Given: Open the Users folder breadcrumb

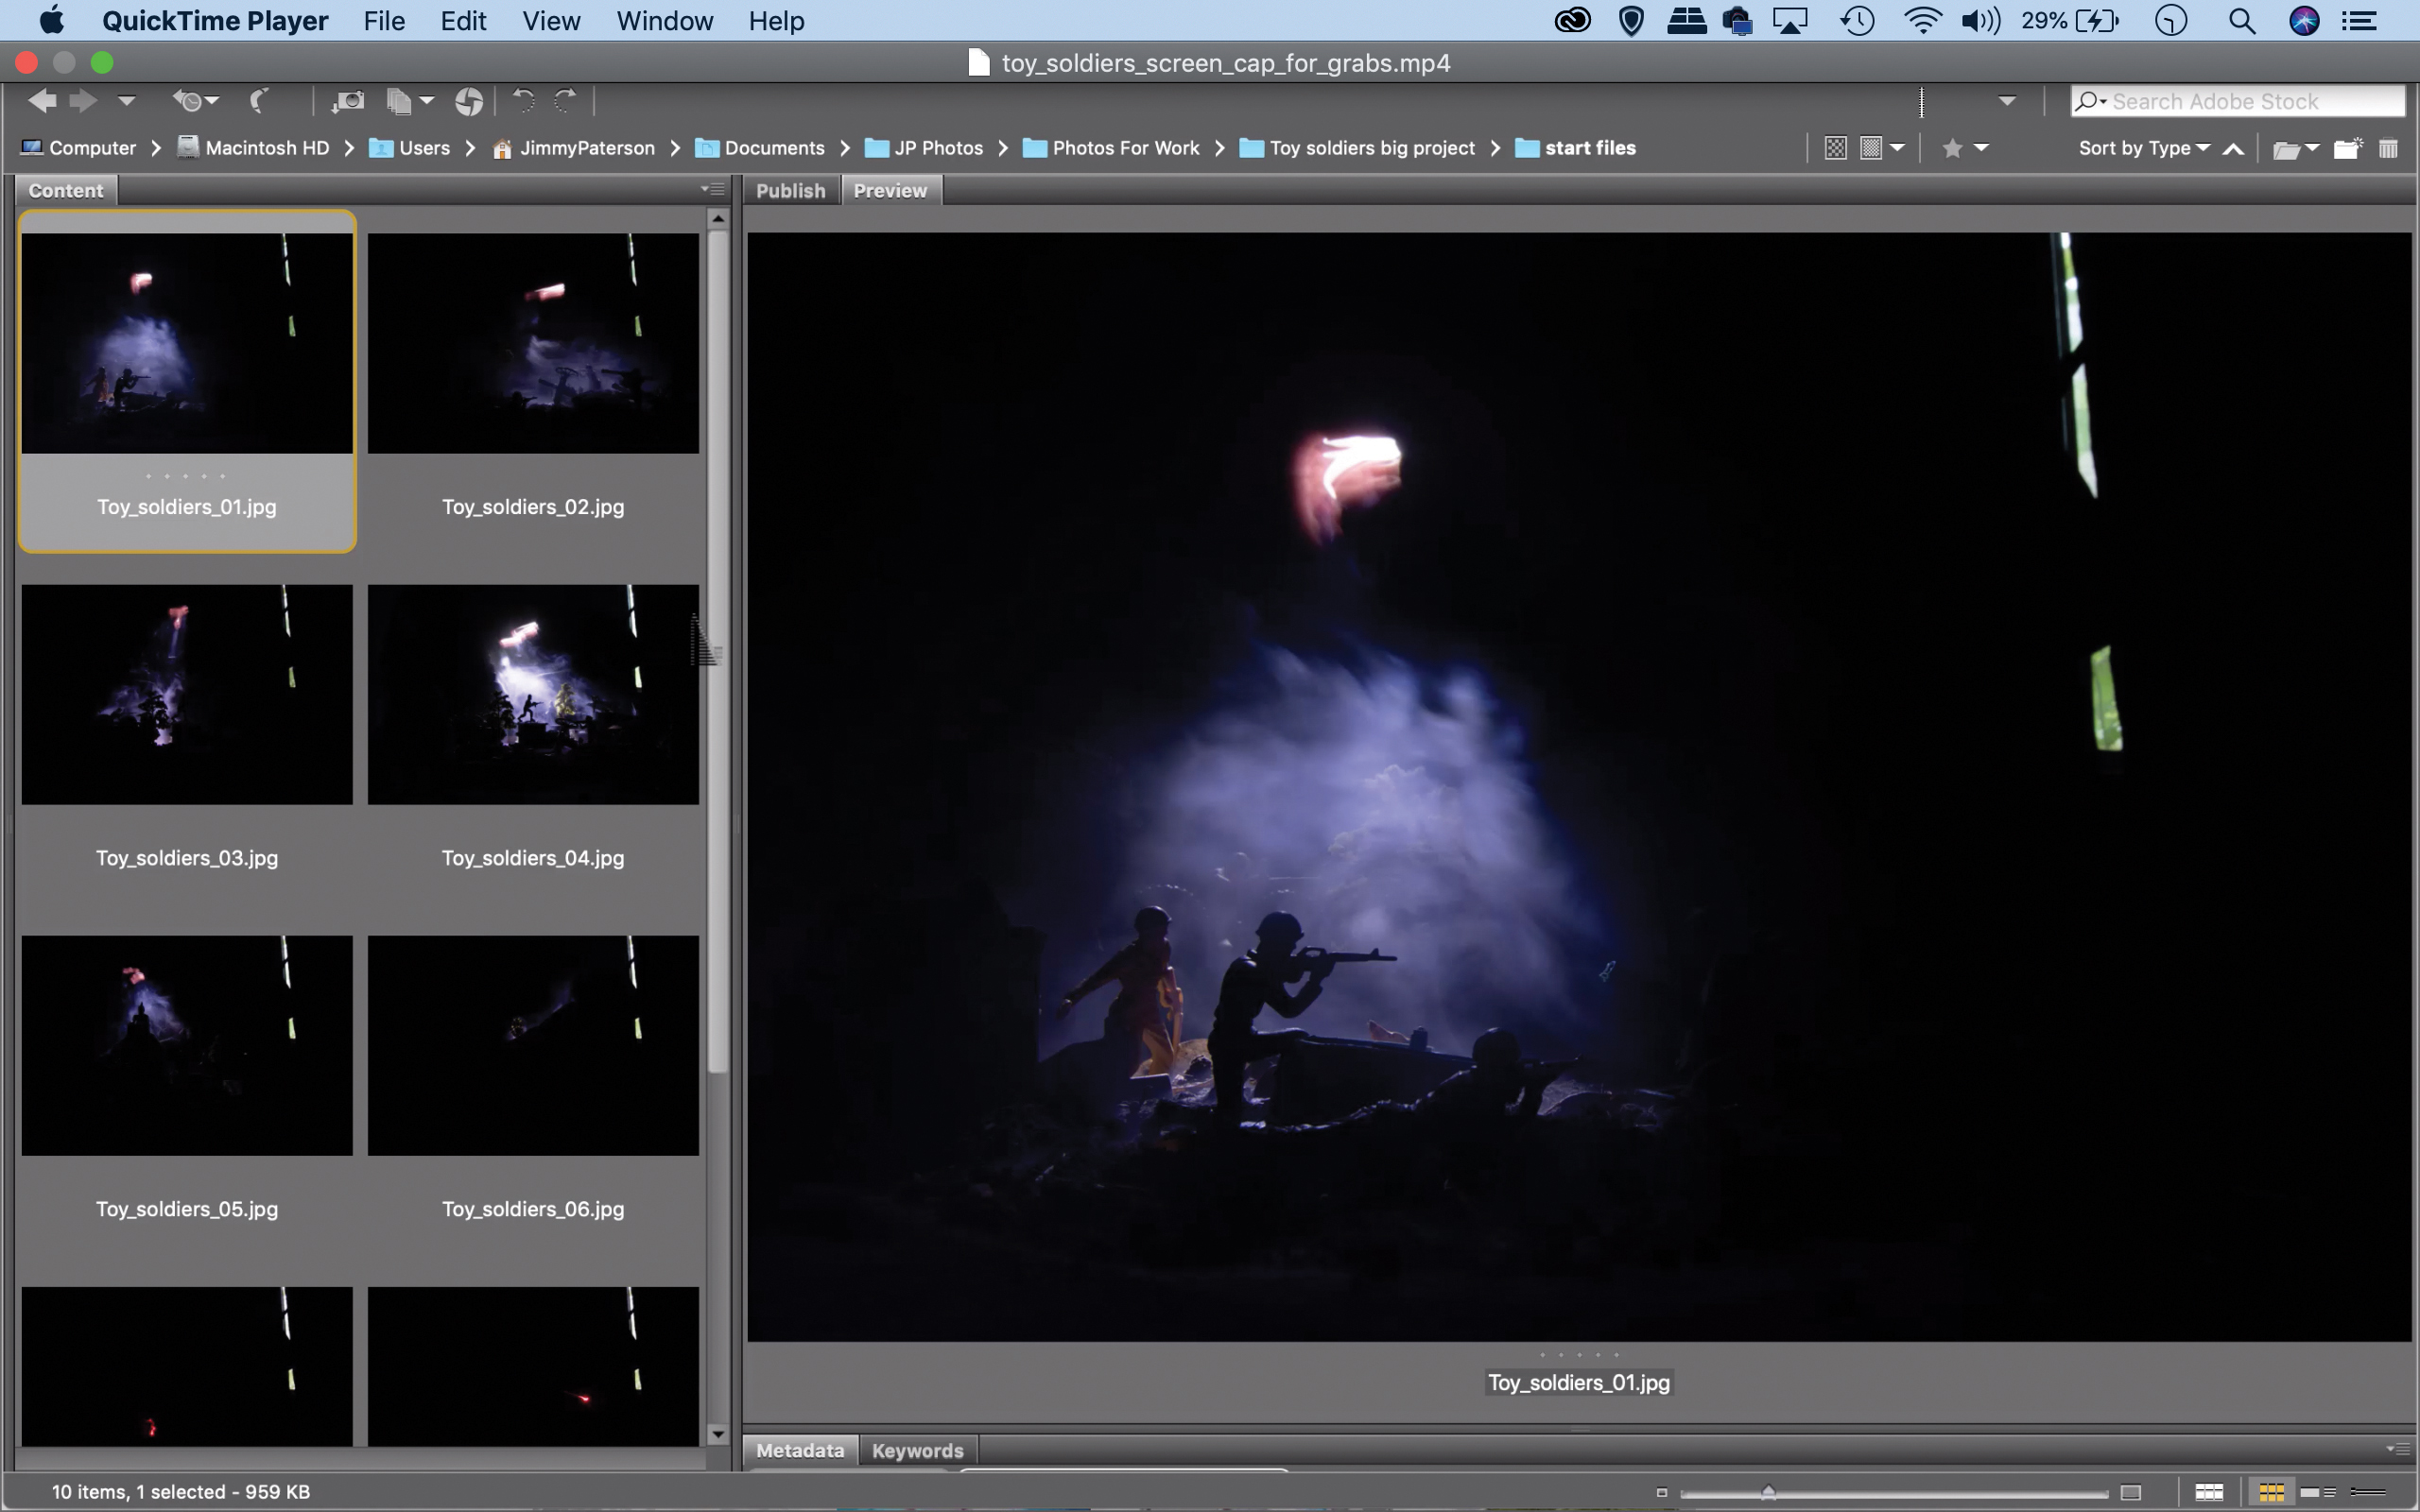Looking at the screenshot, I should click(410, 148).
